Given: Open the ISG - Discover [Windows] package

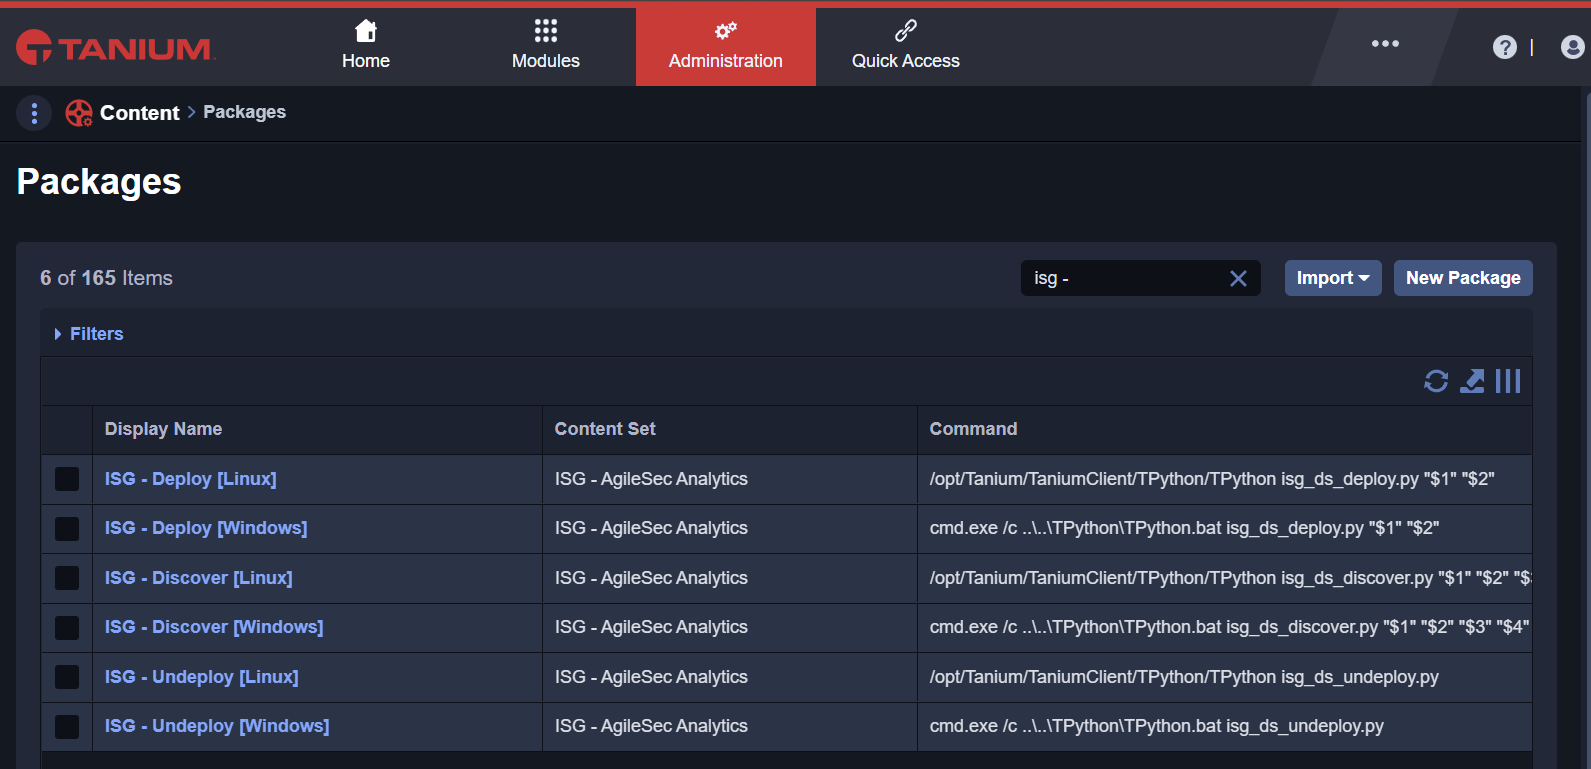Looking at the screenshot, I should pyautogui.click(x=214, y=627).
